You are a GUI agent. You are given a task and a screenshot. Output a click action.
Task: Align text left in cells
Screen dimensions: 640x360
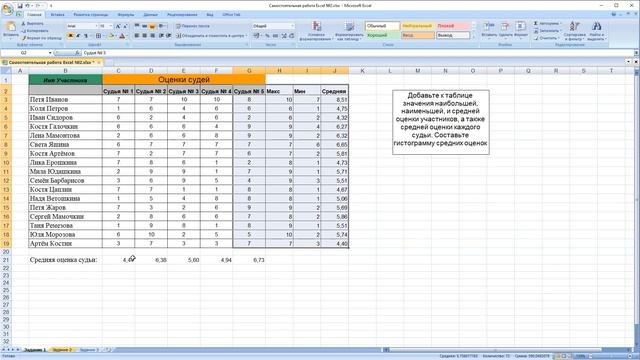coord(137,36)
